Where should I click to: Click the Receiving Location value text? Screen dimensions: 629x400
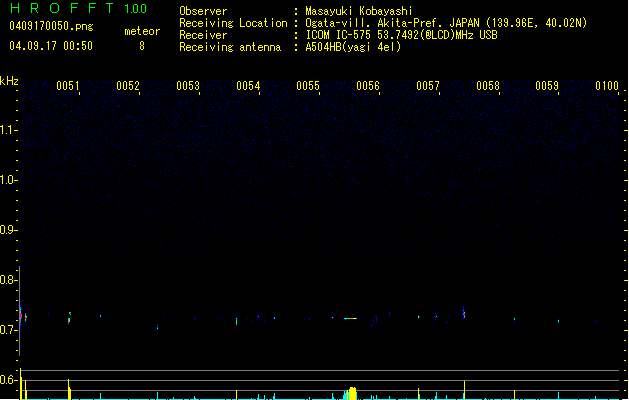pyautogui.click(x=446, y=23)
